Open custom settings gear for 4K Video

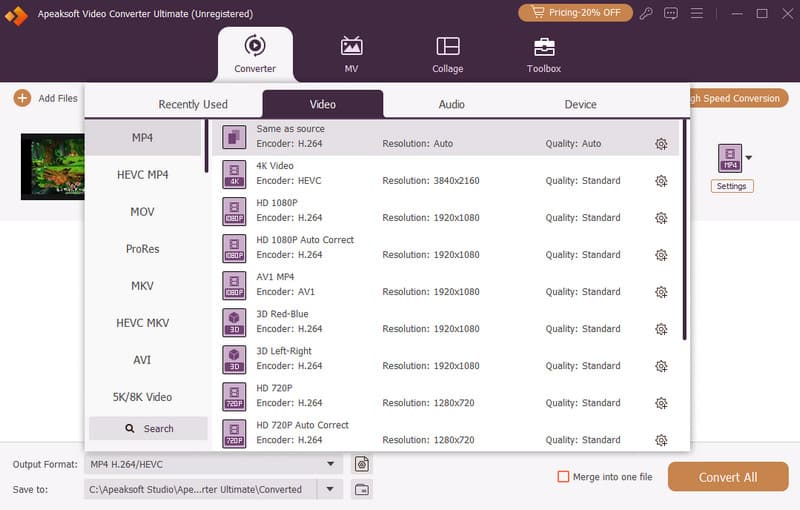[x=661, y=181]
